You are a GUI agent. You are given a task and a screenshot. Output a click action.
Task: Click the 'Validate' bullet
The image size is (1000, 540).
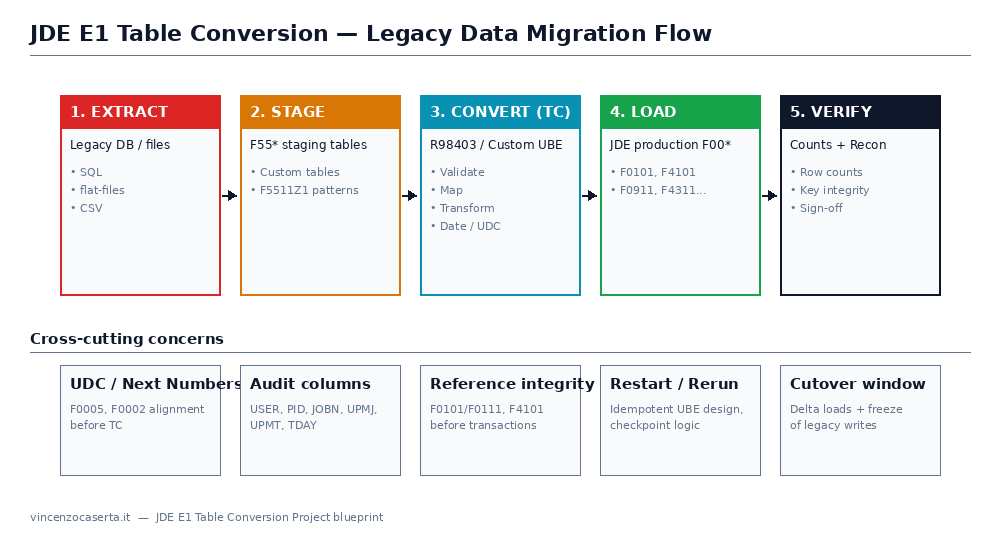457,172
